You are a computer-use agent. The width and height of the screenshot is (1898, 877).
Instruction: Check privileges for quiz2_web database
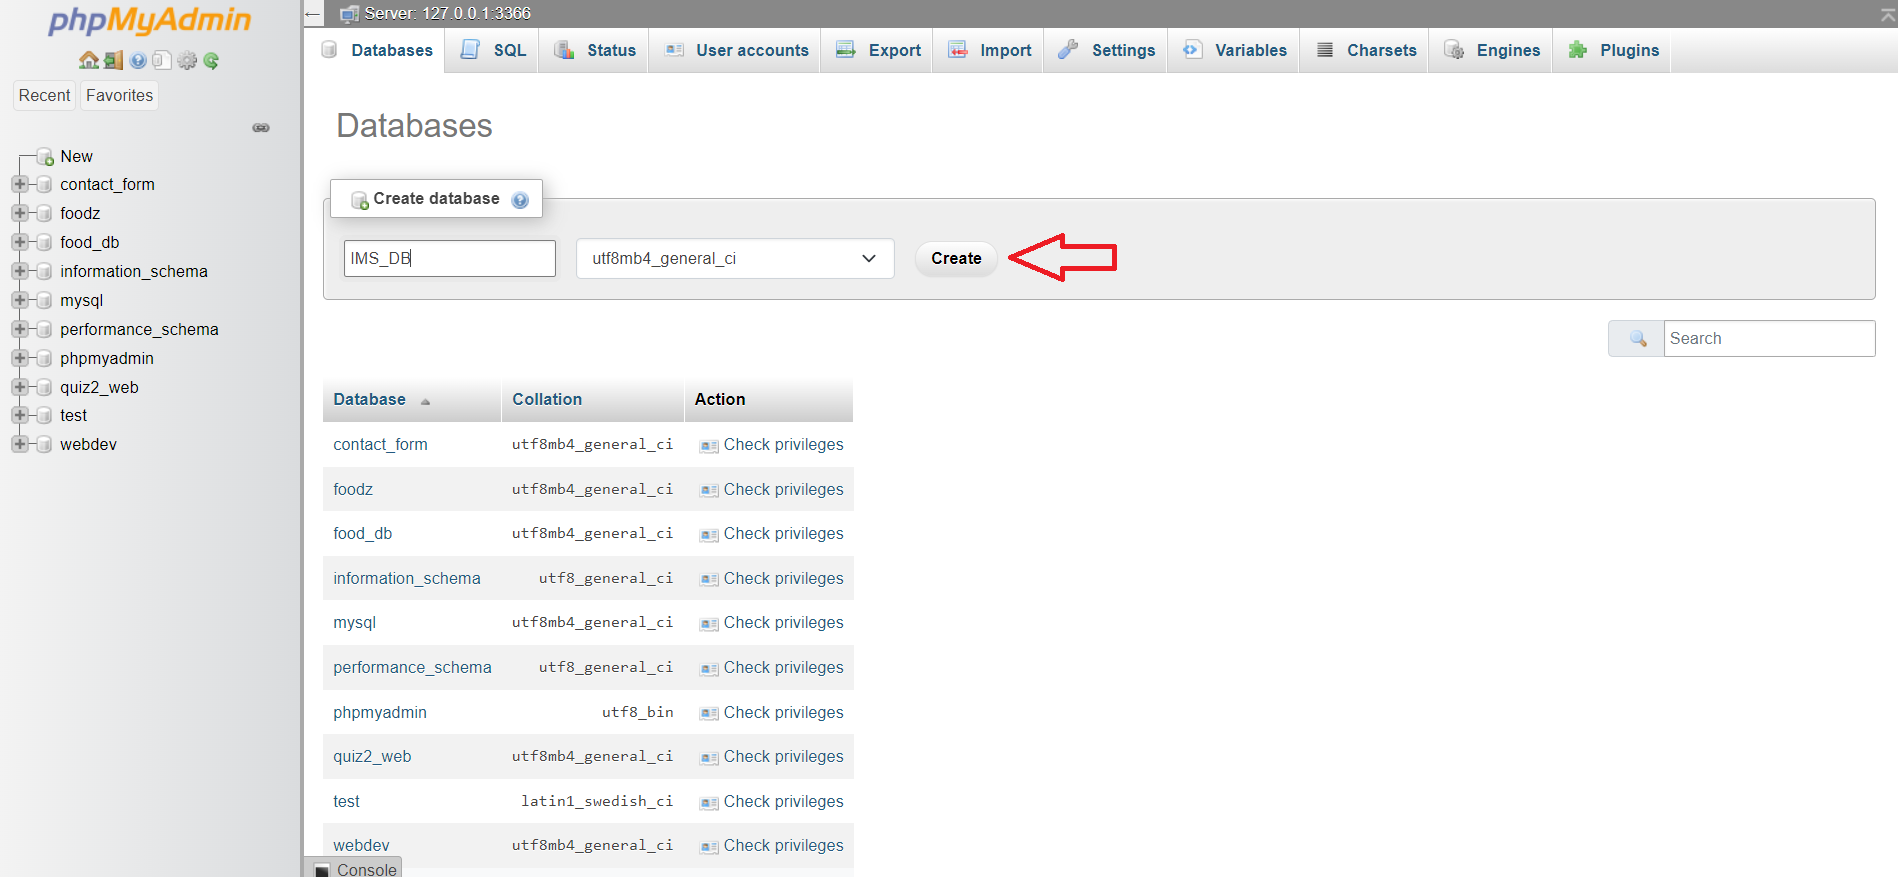(772, 757)
